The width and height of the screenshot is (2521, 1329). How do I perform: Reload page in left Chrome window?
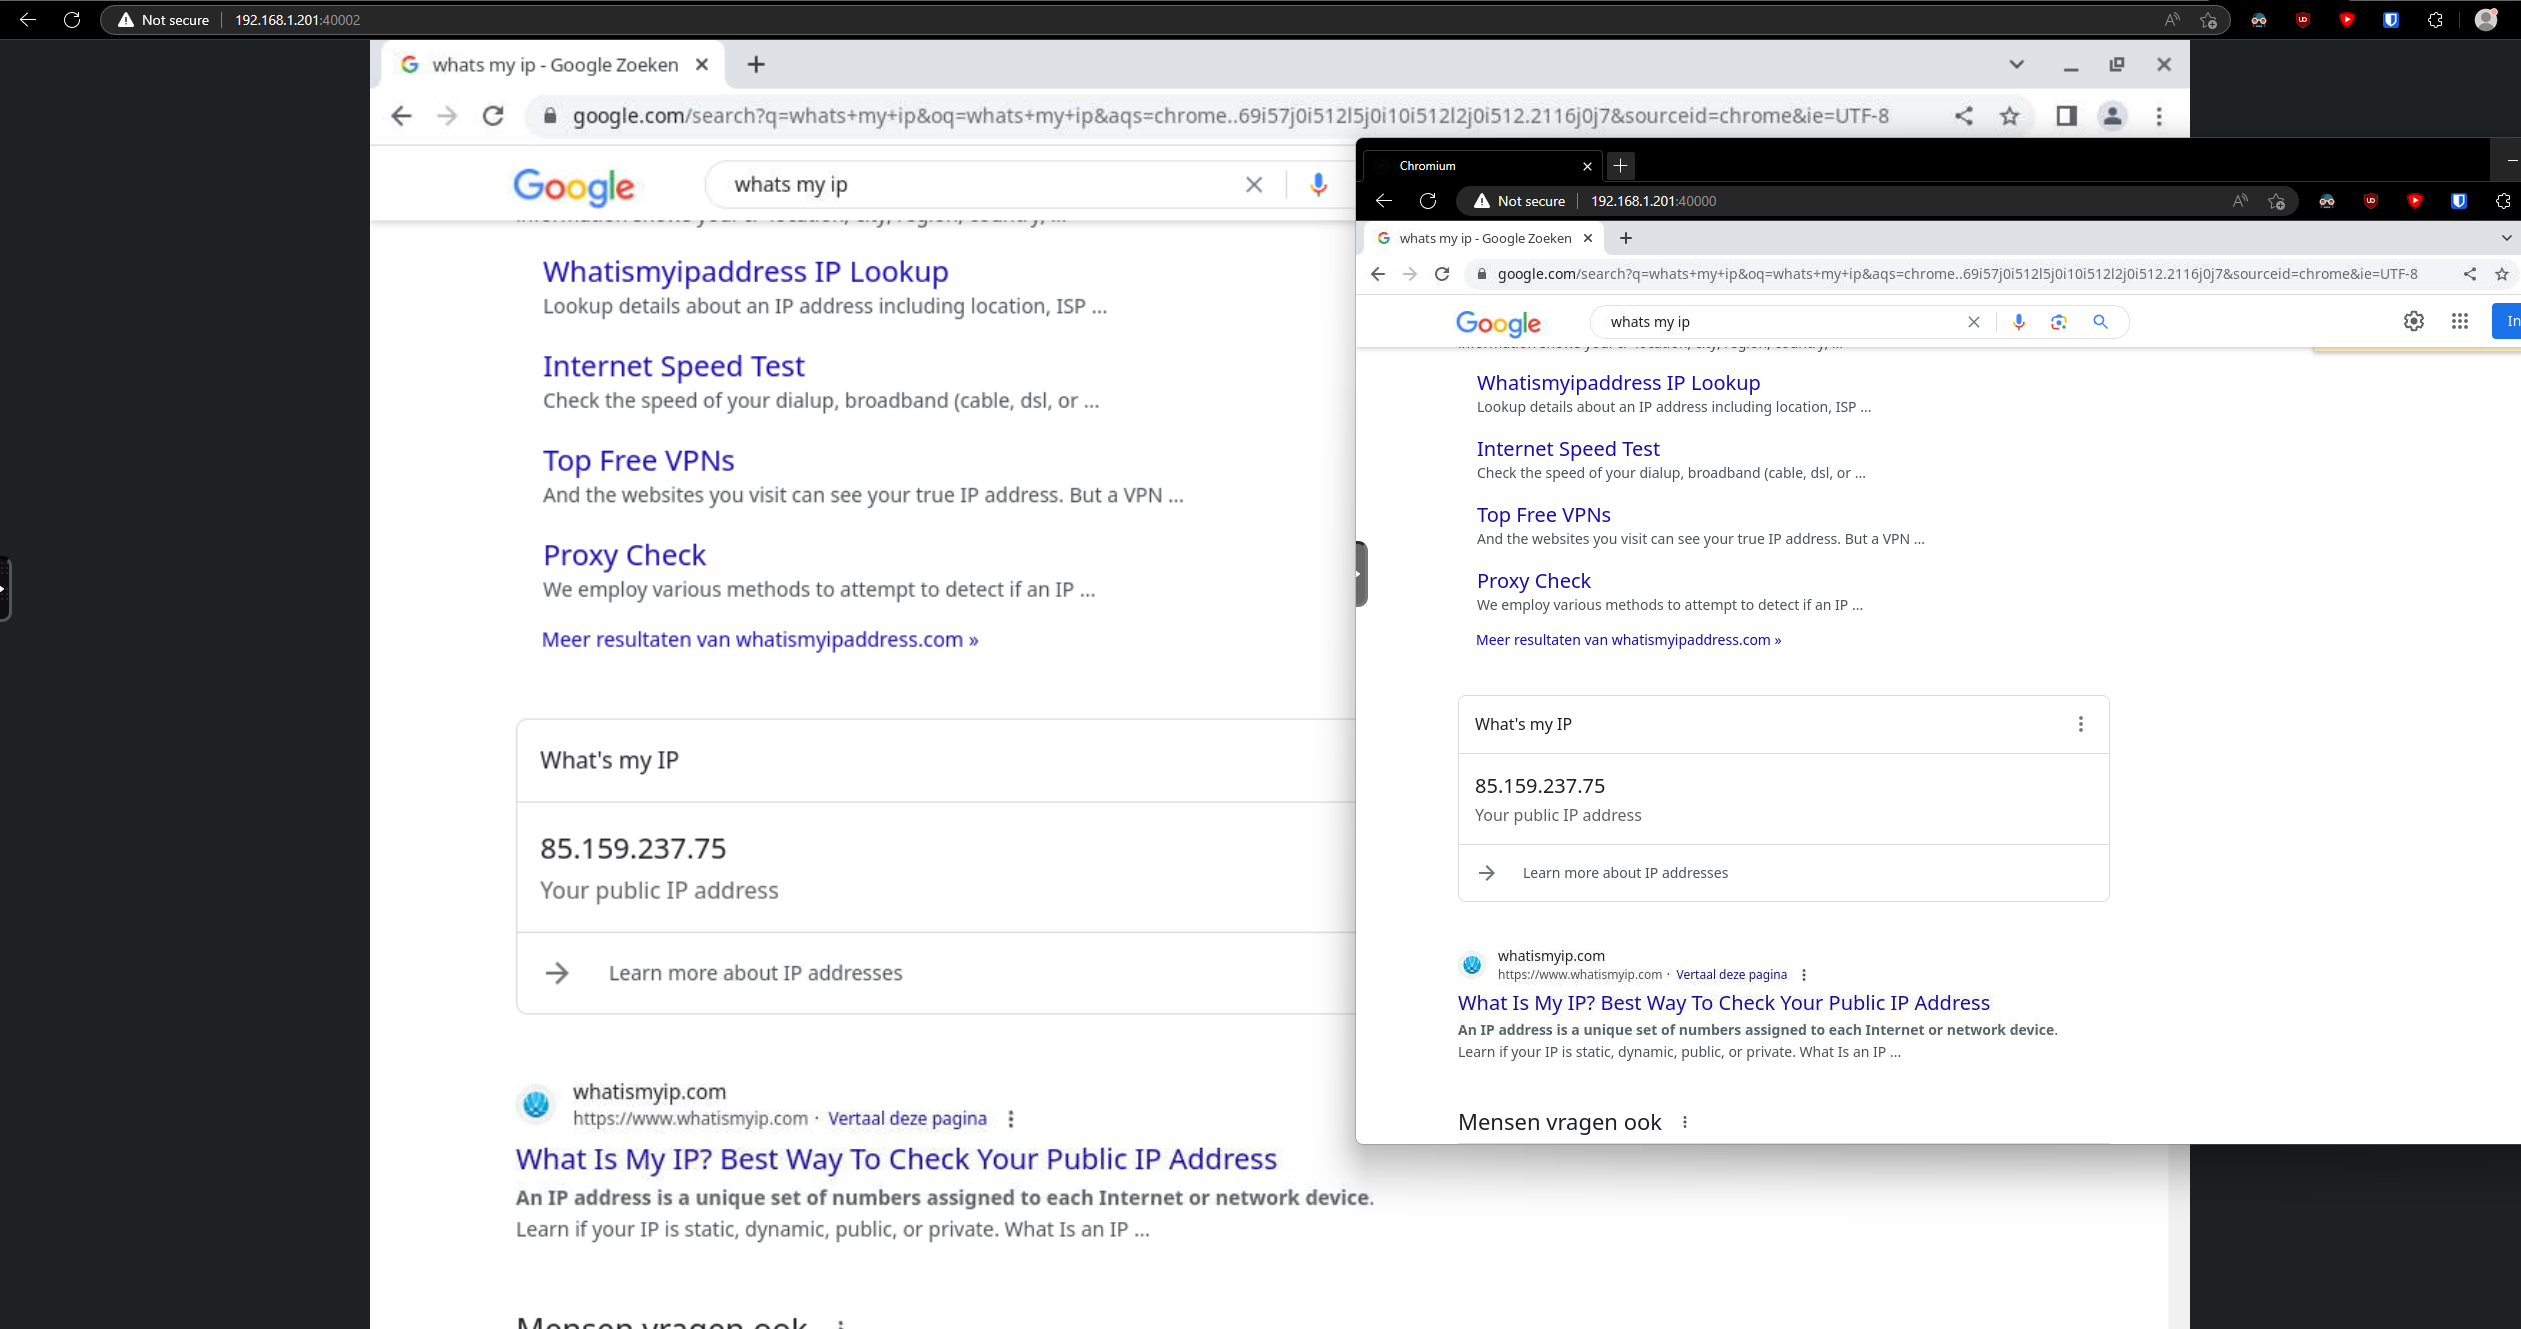(493, 116)
